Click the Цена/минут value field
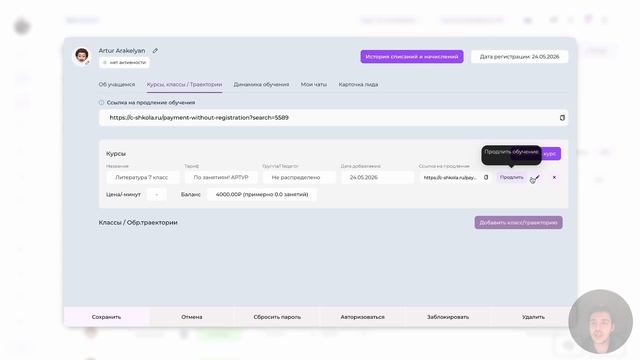The width and height of the screenshot is (640, 360). click(156, 195)
